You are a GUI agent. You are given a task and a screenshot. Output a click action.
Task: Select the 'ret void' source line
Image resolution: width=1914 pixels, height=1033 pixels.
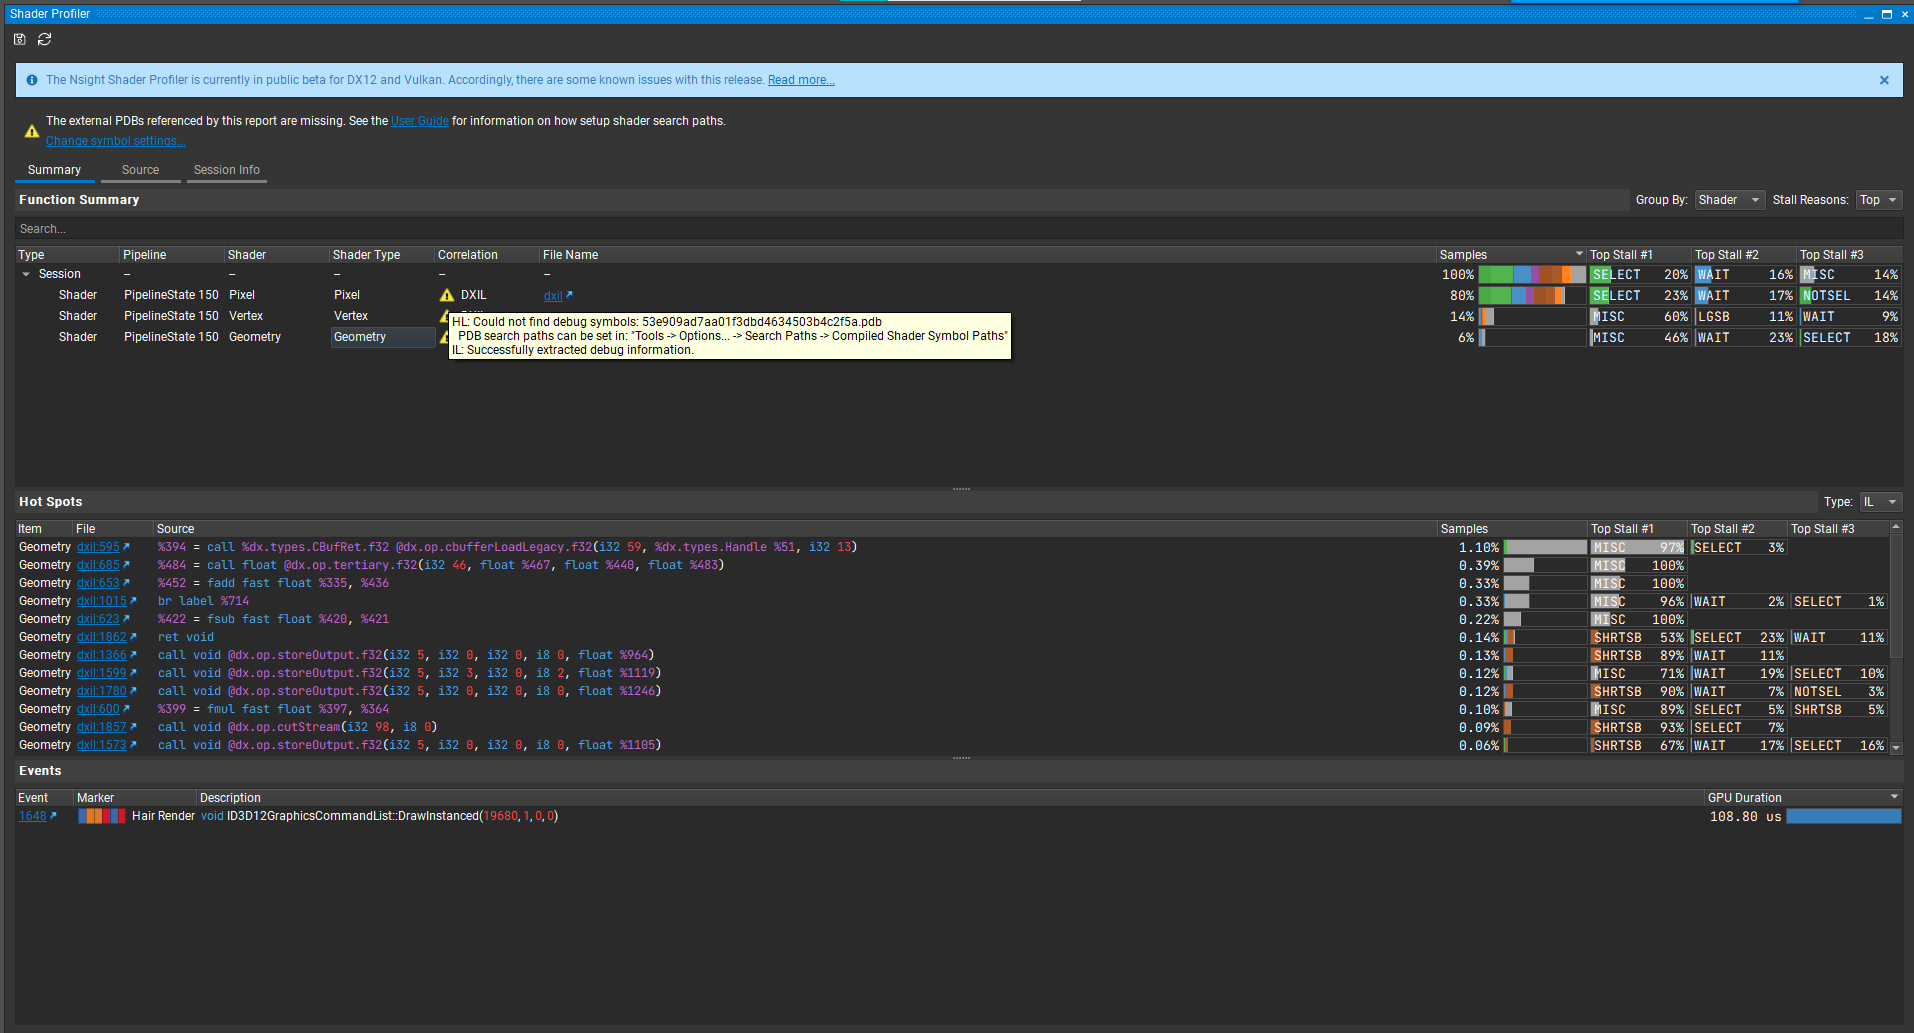click(x=186, y=637)
